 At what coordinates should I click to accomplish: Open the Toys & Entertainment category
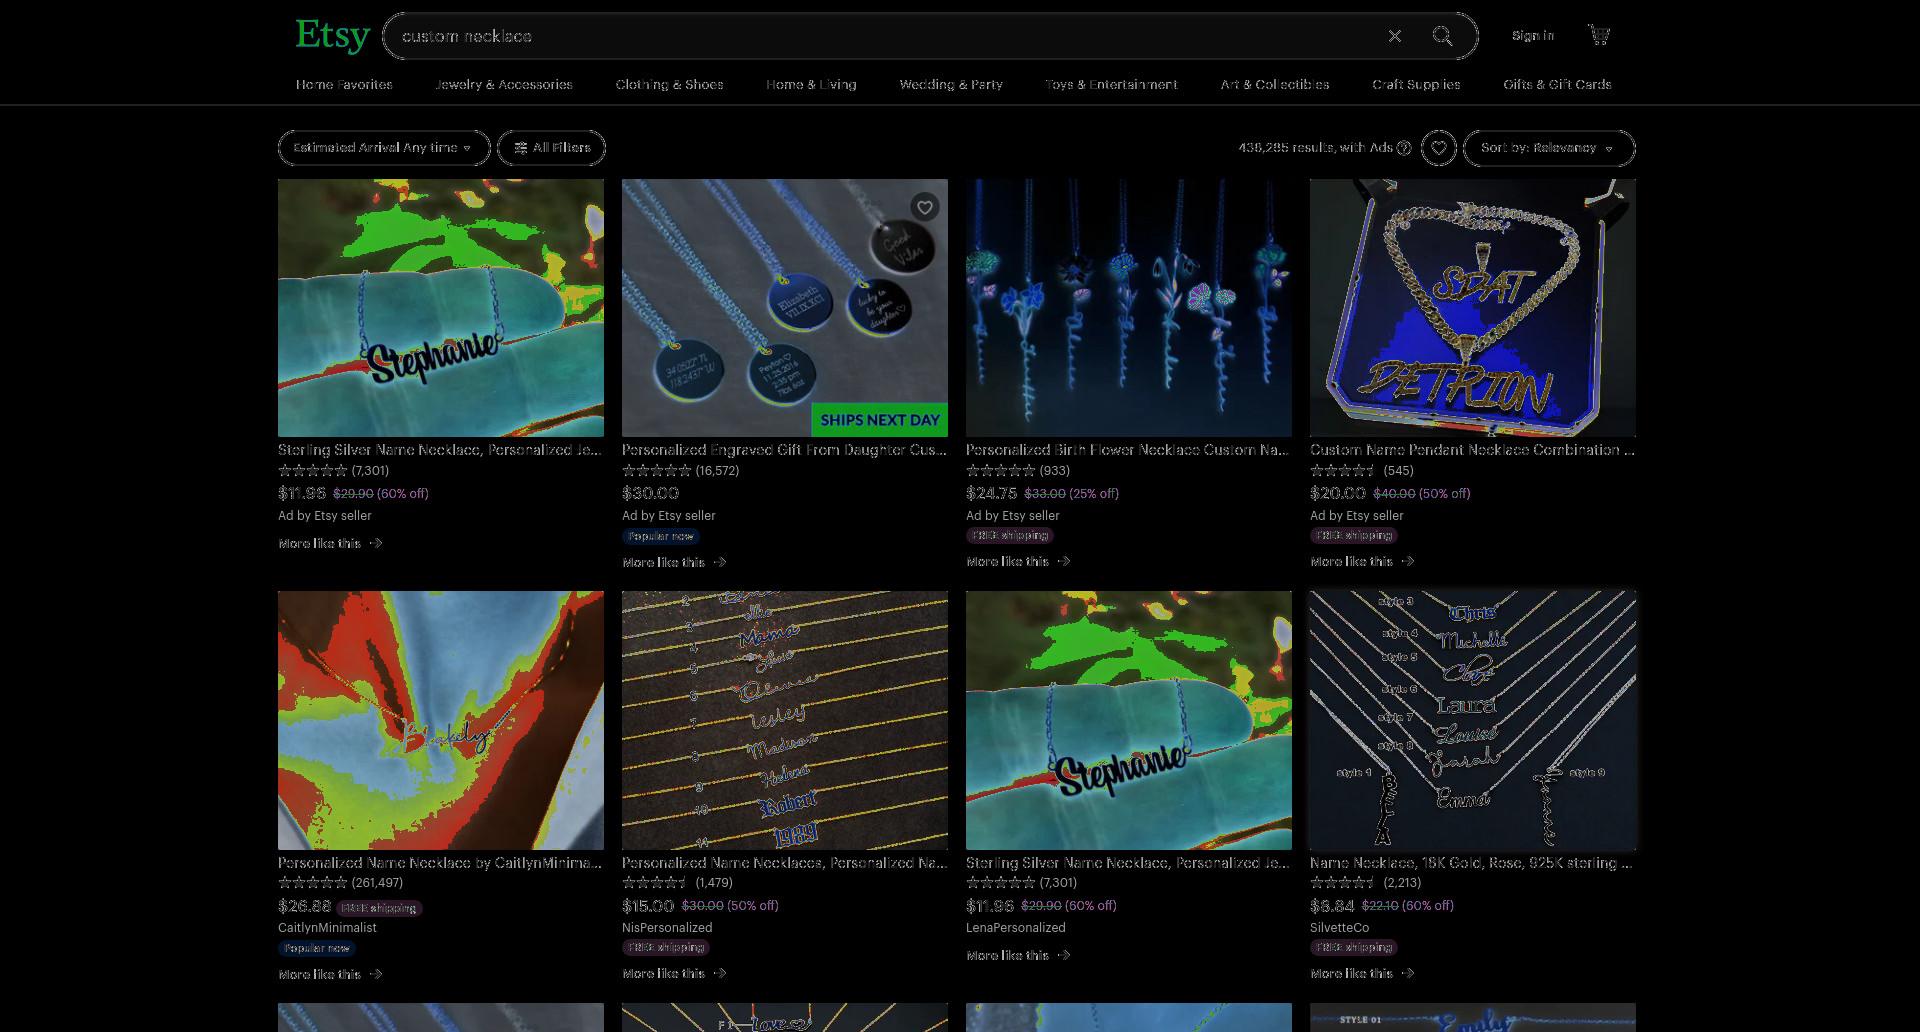[x=1111, y=85]
